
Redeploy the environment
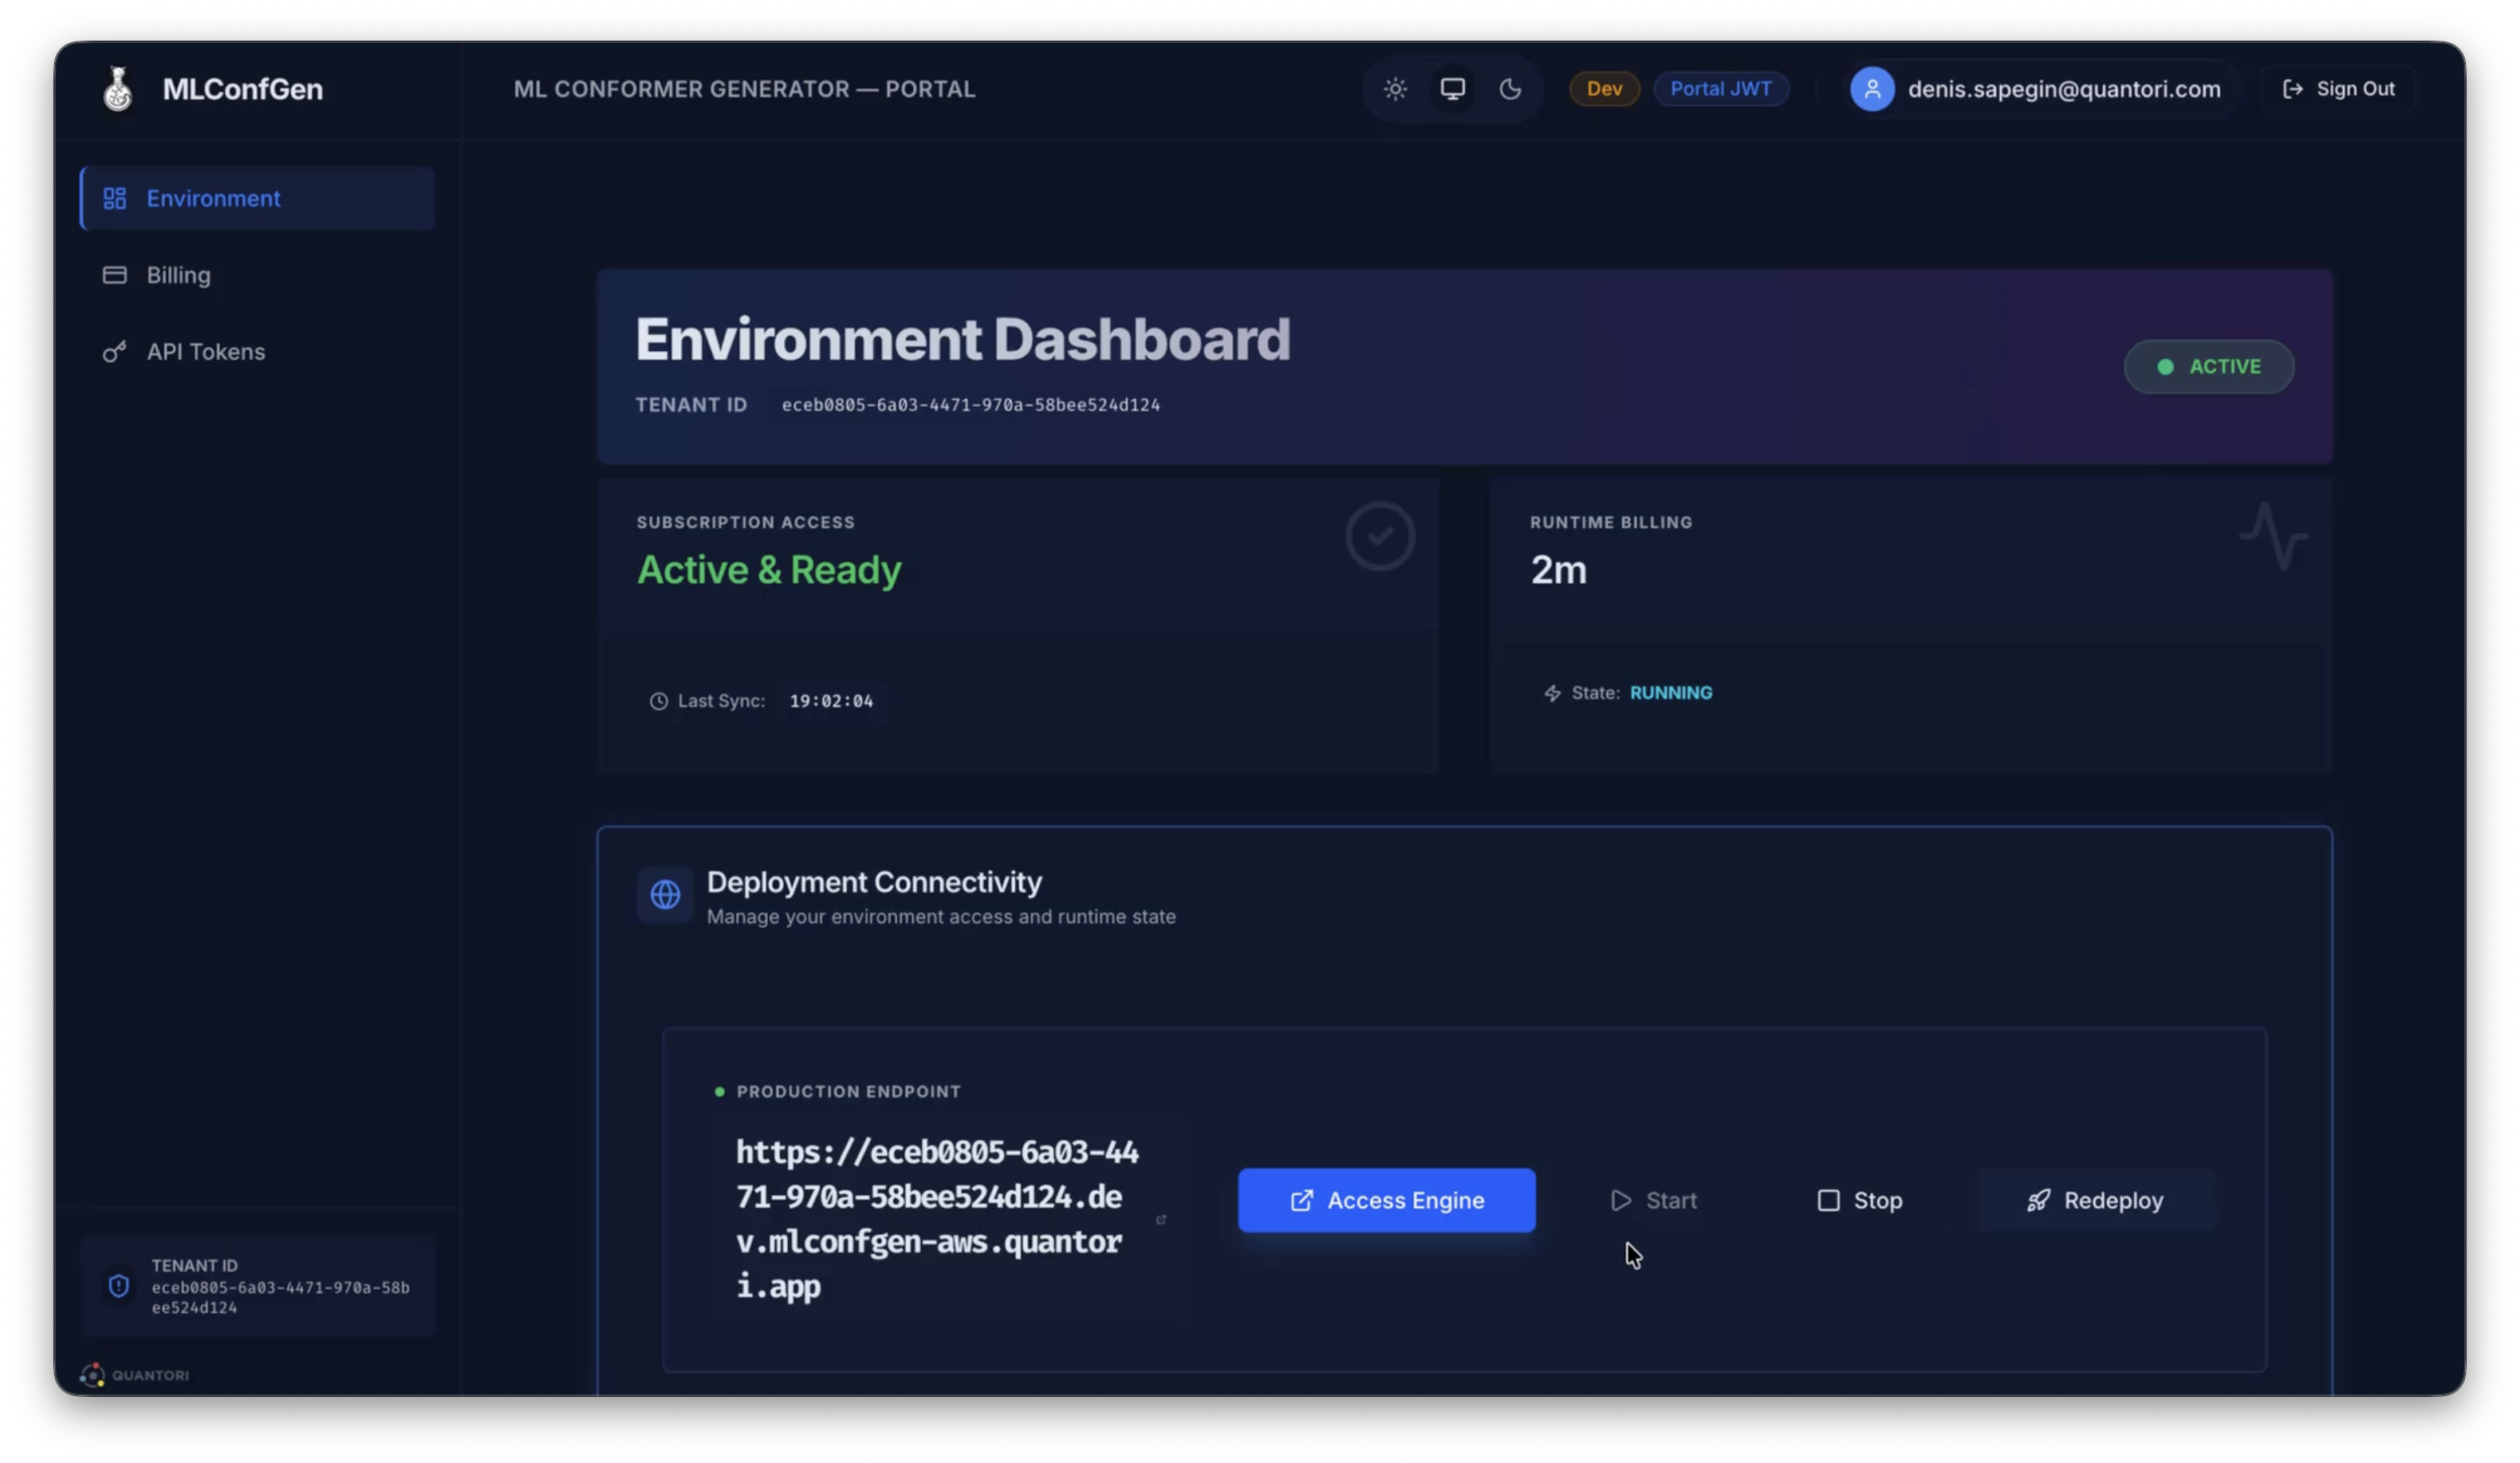(x=2095, y=1200)
